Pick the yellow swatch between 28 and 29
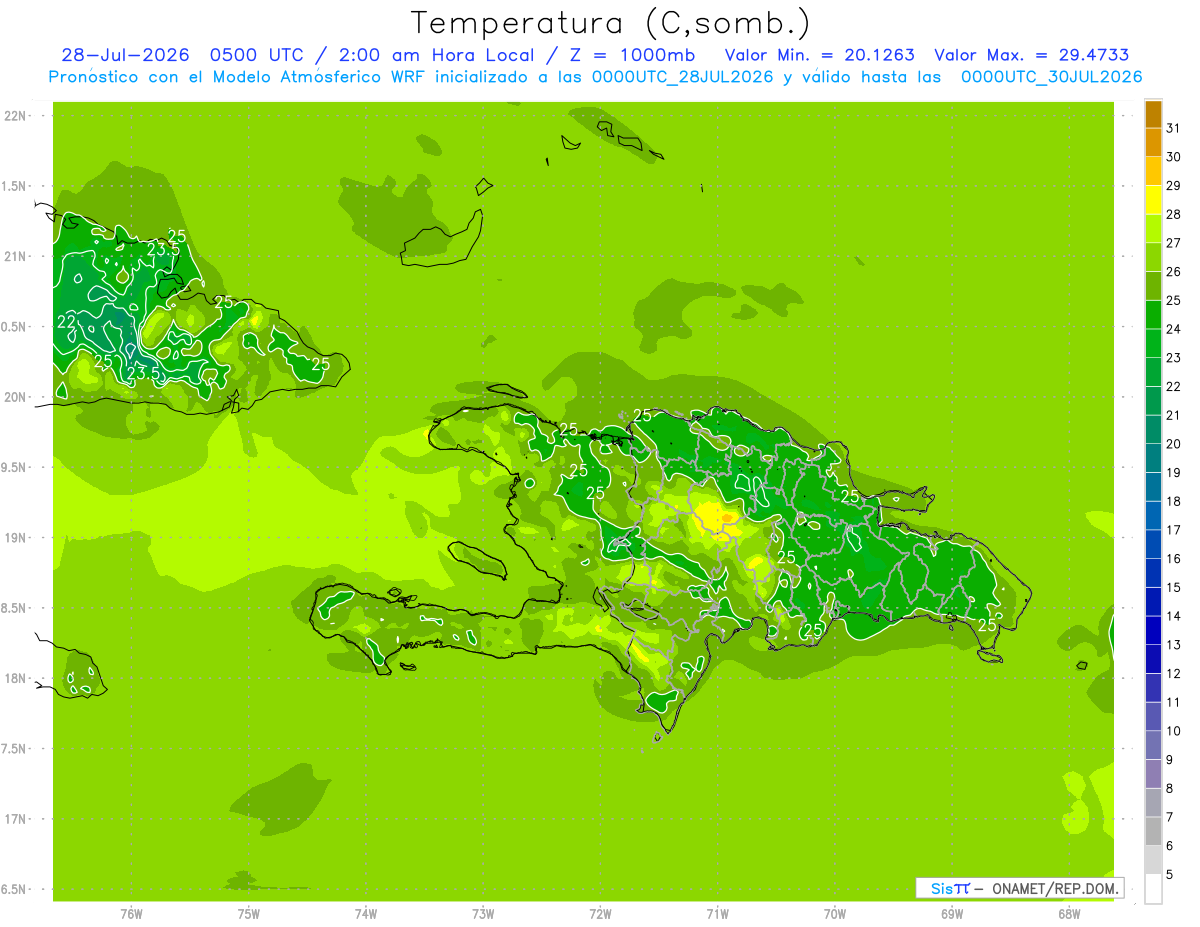The height and width of the screenshot is (927, 1200). pyautogui.click(x=1153, y=200)
